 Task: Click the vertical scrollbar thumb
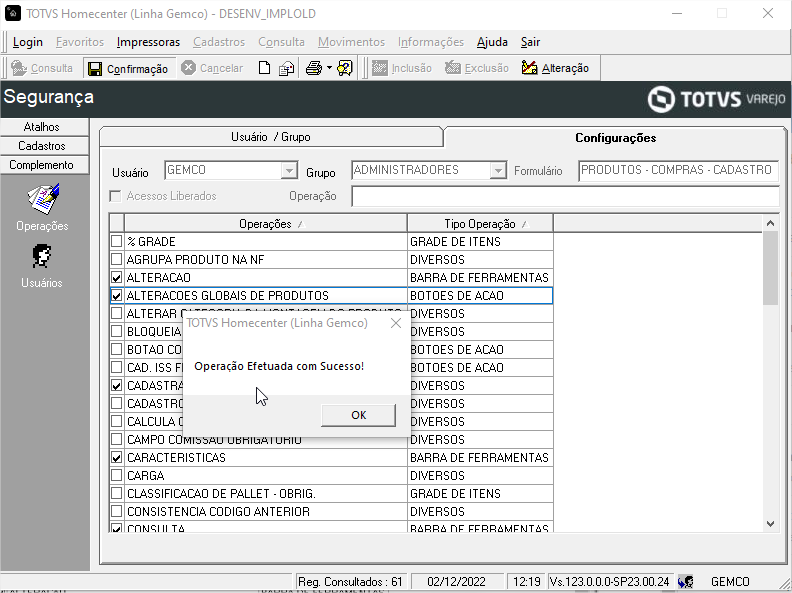pyautogui.click(x=770, y=268)
